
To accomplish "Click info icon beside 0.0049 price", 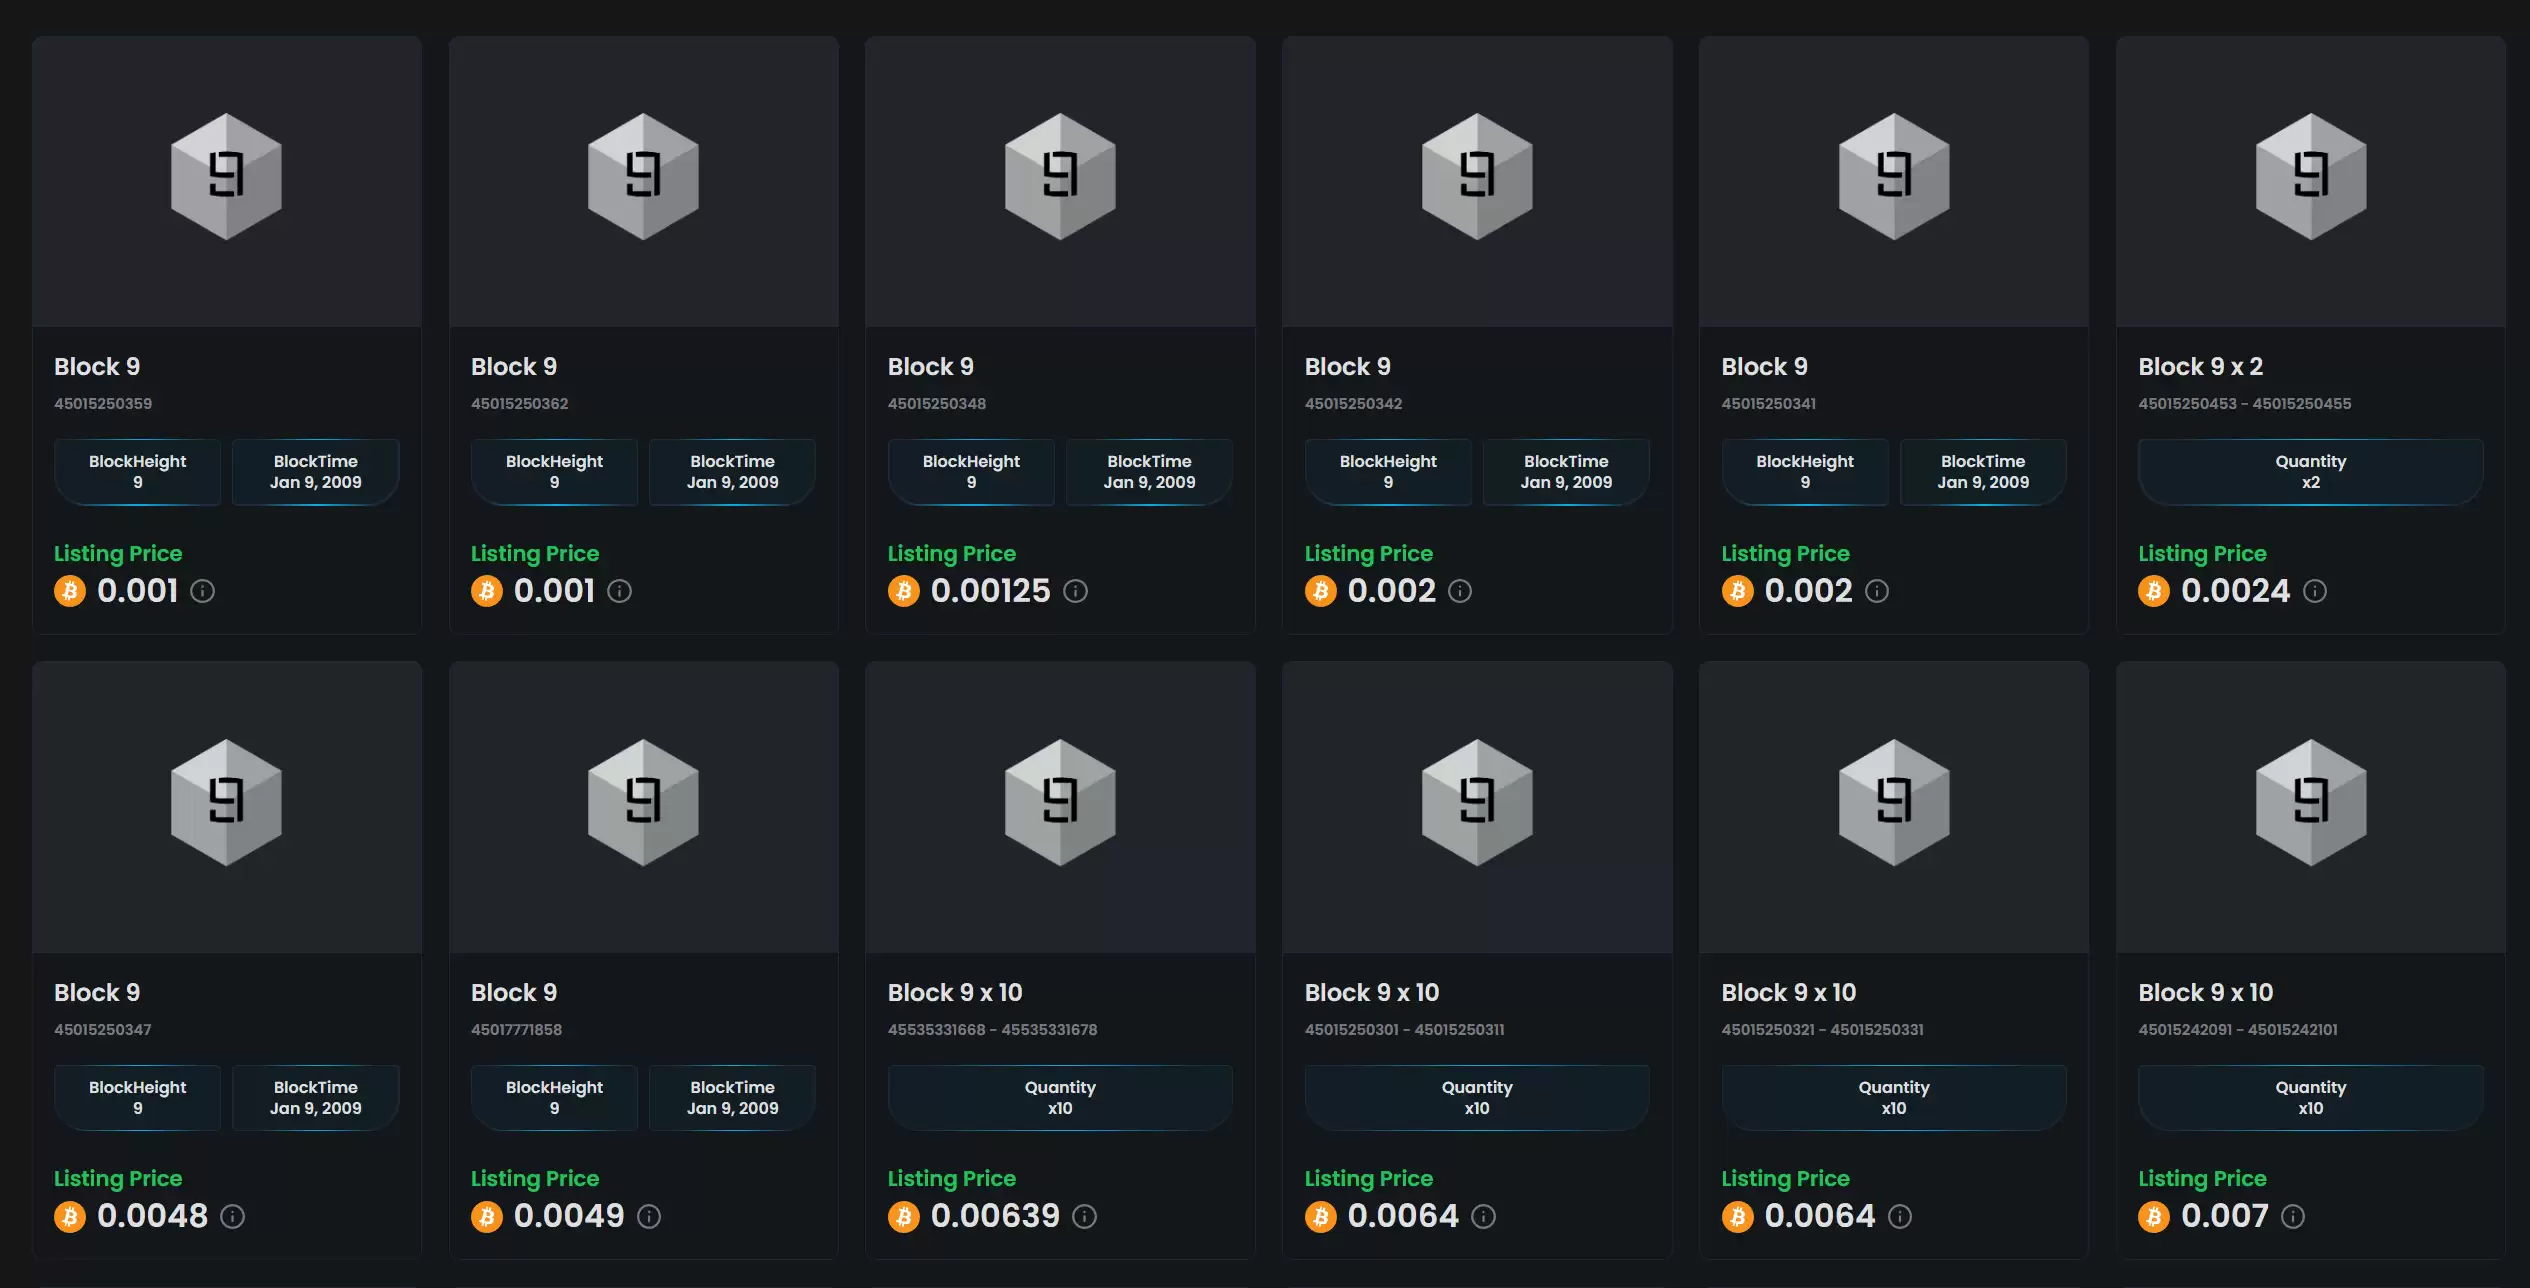I will [x=649, y=1216].
